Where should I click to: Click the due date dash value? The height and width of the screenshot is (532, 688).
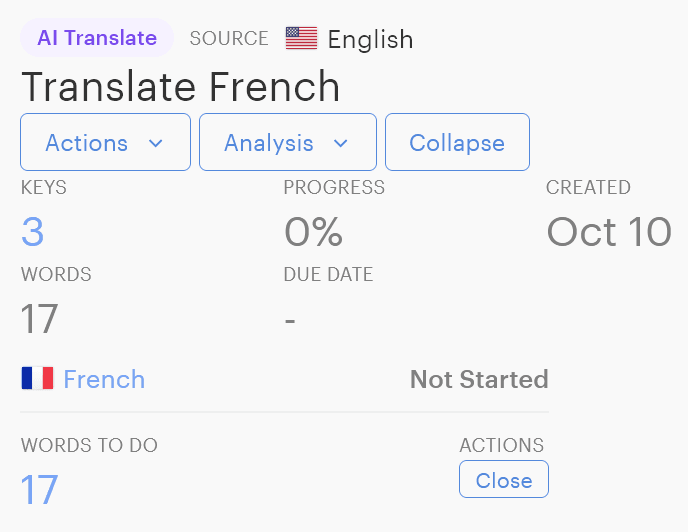290,320
